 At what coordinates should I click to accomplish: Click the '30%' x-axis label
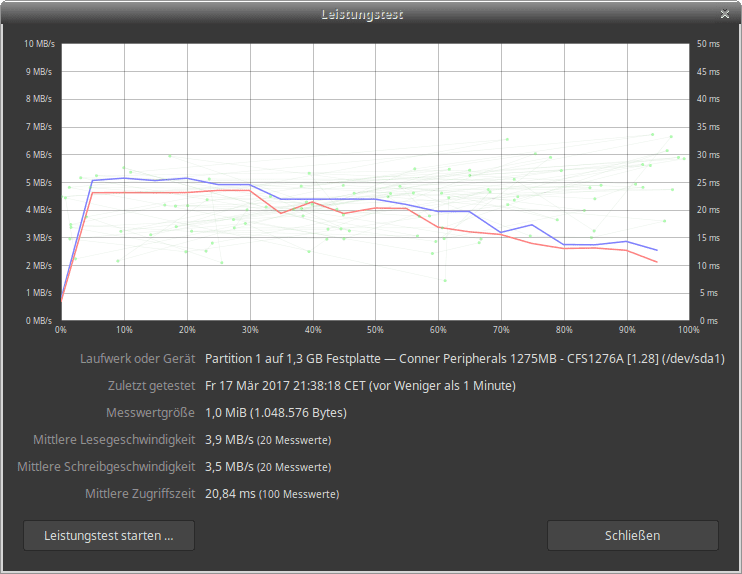click(x=250, y=330)
